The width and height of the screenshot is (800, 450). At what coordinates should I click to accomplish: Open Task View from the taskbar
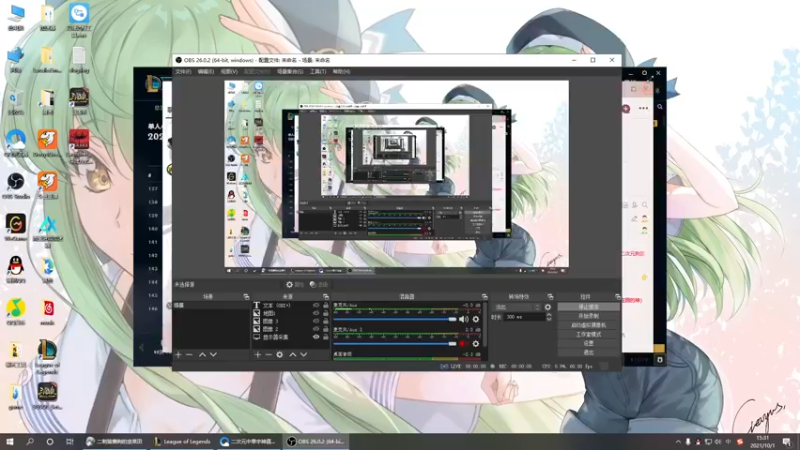(70, 441)
